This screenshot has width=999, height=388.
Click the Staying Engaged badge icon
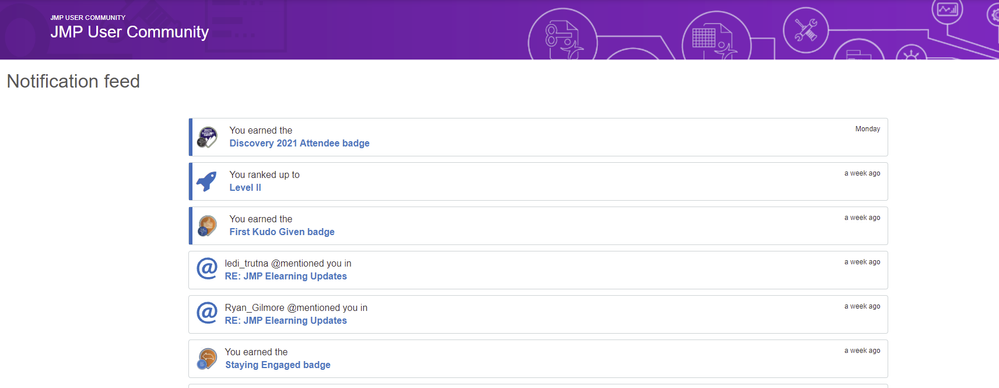pos(208,359)
